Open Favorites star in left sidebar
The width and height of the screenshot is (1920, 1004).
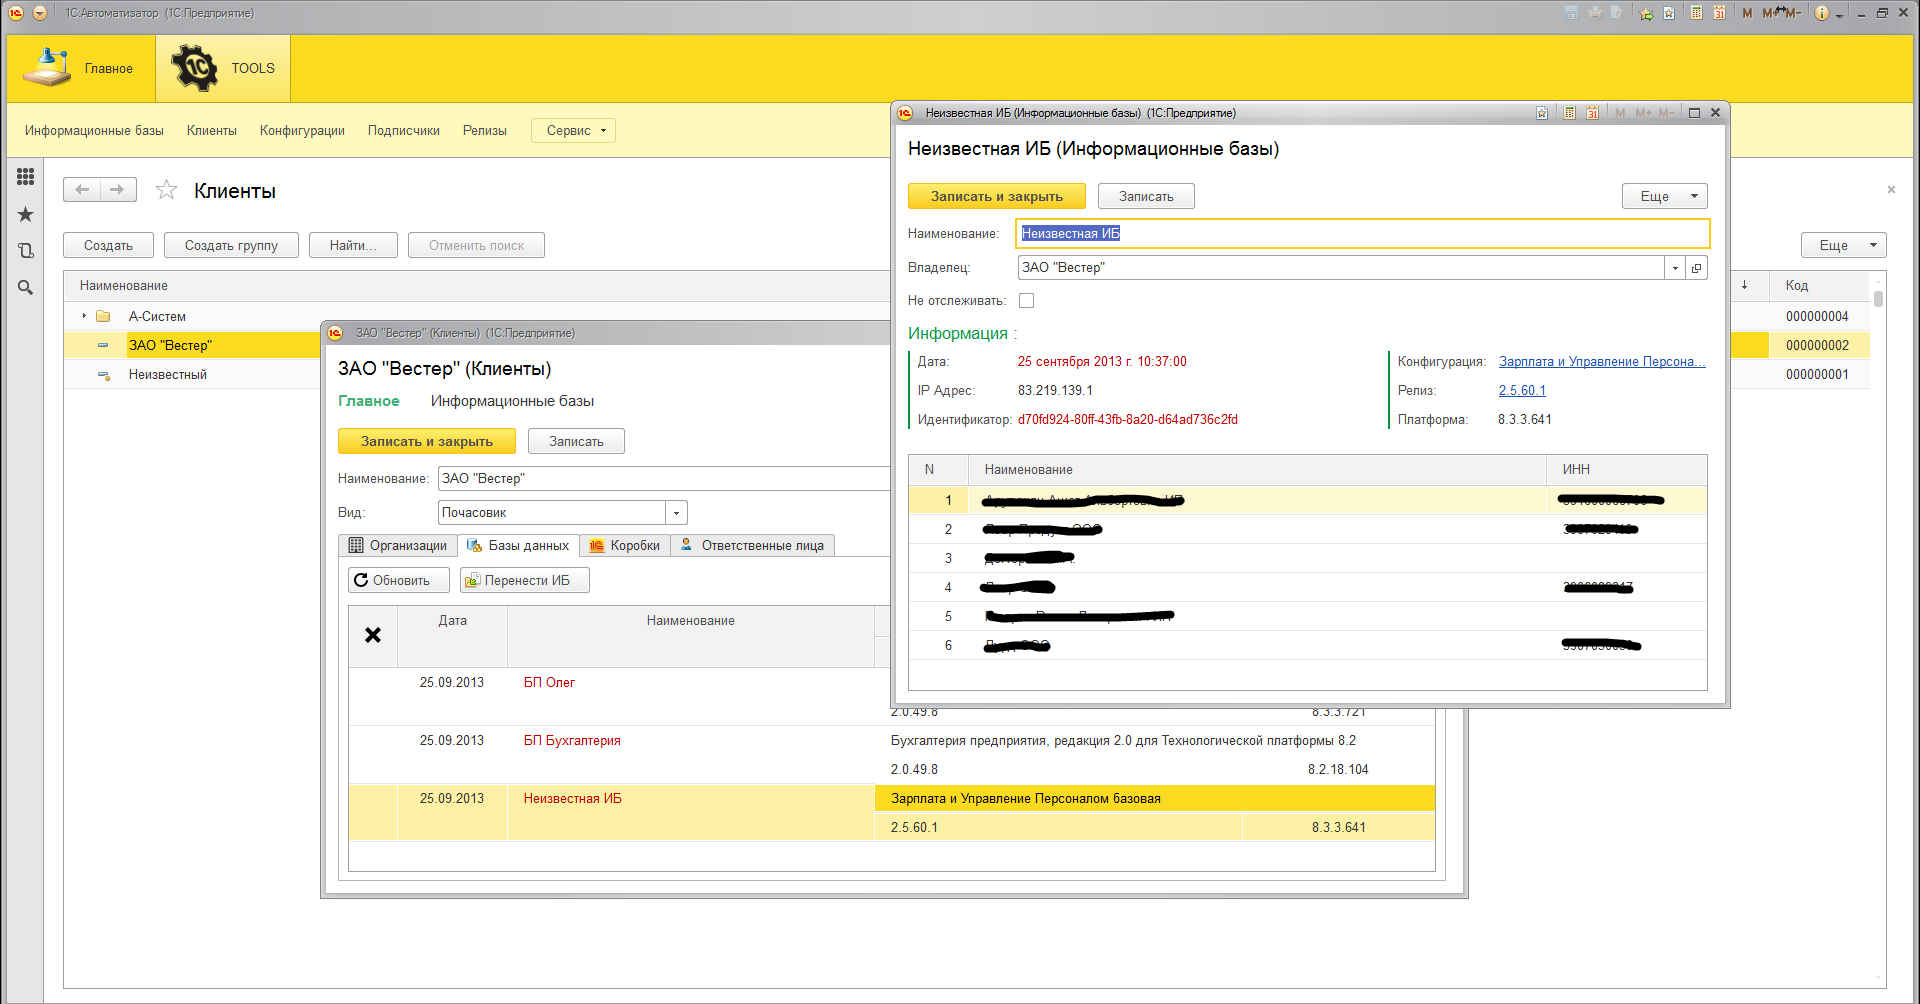pos(26,214)
